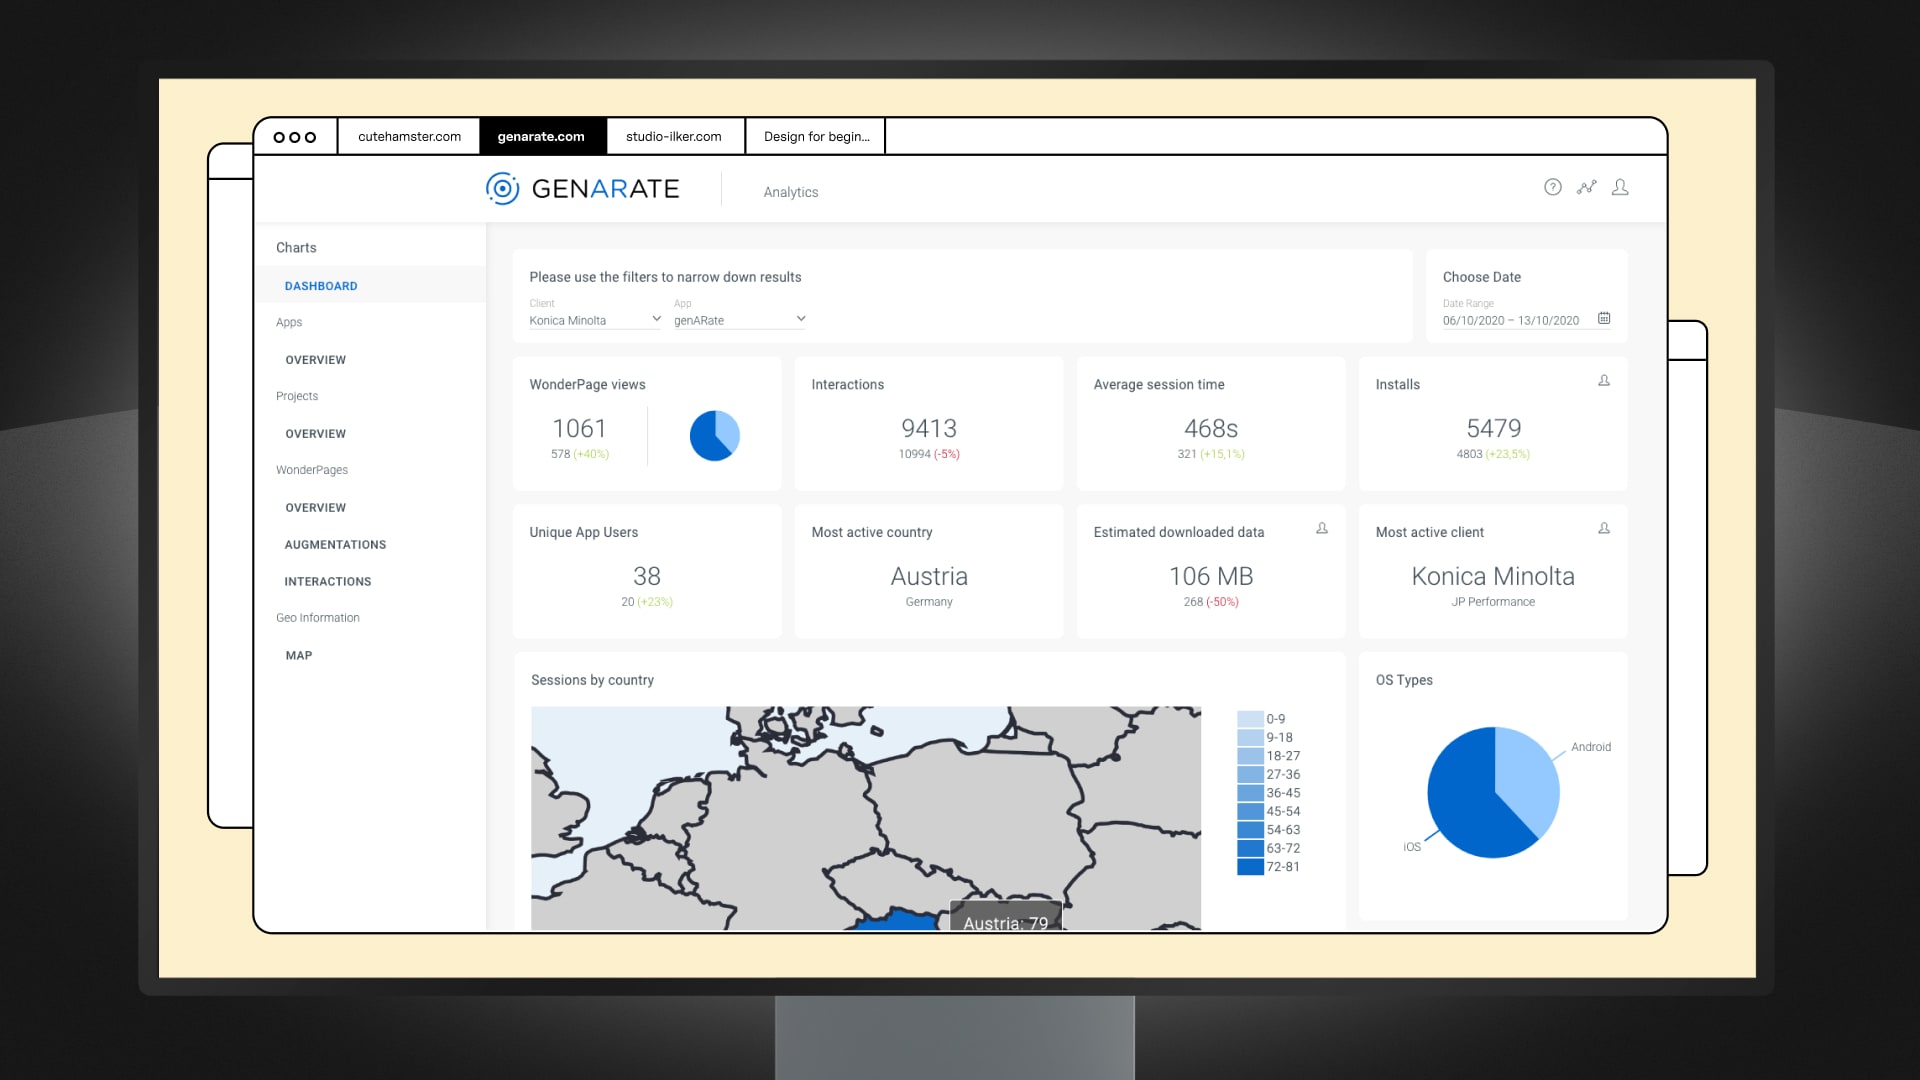This screenshot has width=1920, height=1080.
Task: Open the App dropdown showing genARate
Action: [738, 319]
